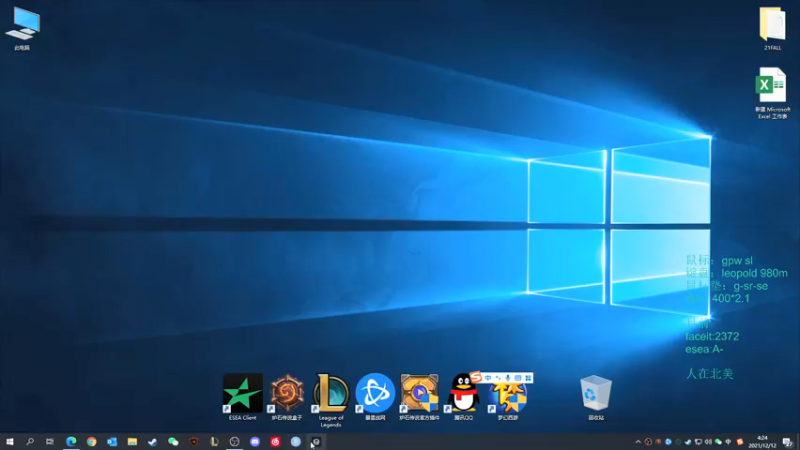The image size is (800, 450).
Task: Click the blue round icon in system tray
Action: pyautogui.click(x=668, y=442)
